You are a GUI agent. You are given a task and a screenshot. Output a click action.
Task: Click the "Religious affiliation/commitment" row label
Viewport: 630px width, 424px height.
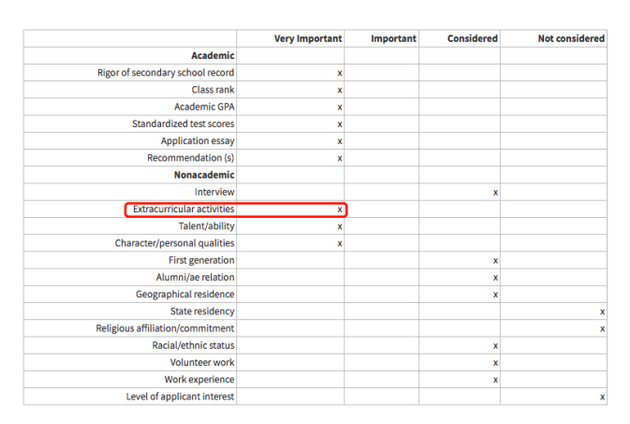click(x=165, y=328)
